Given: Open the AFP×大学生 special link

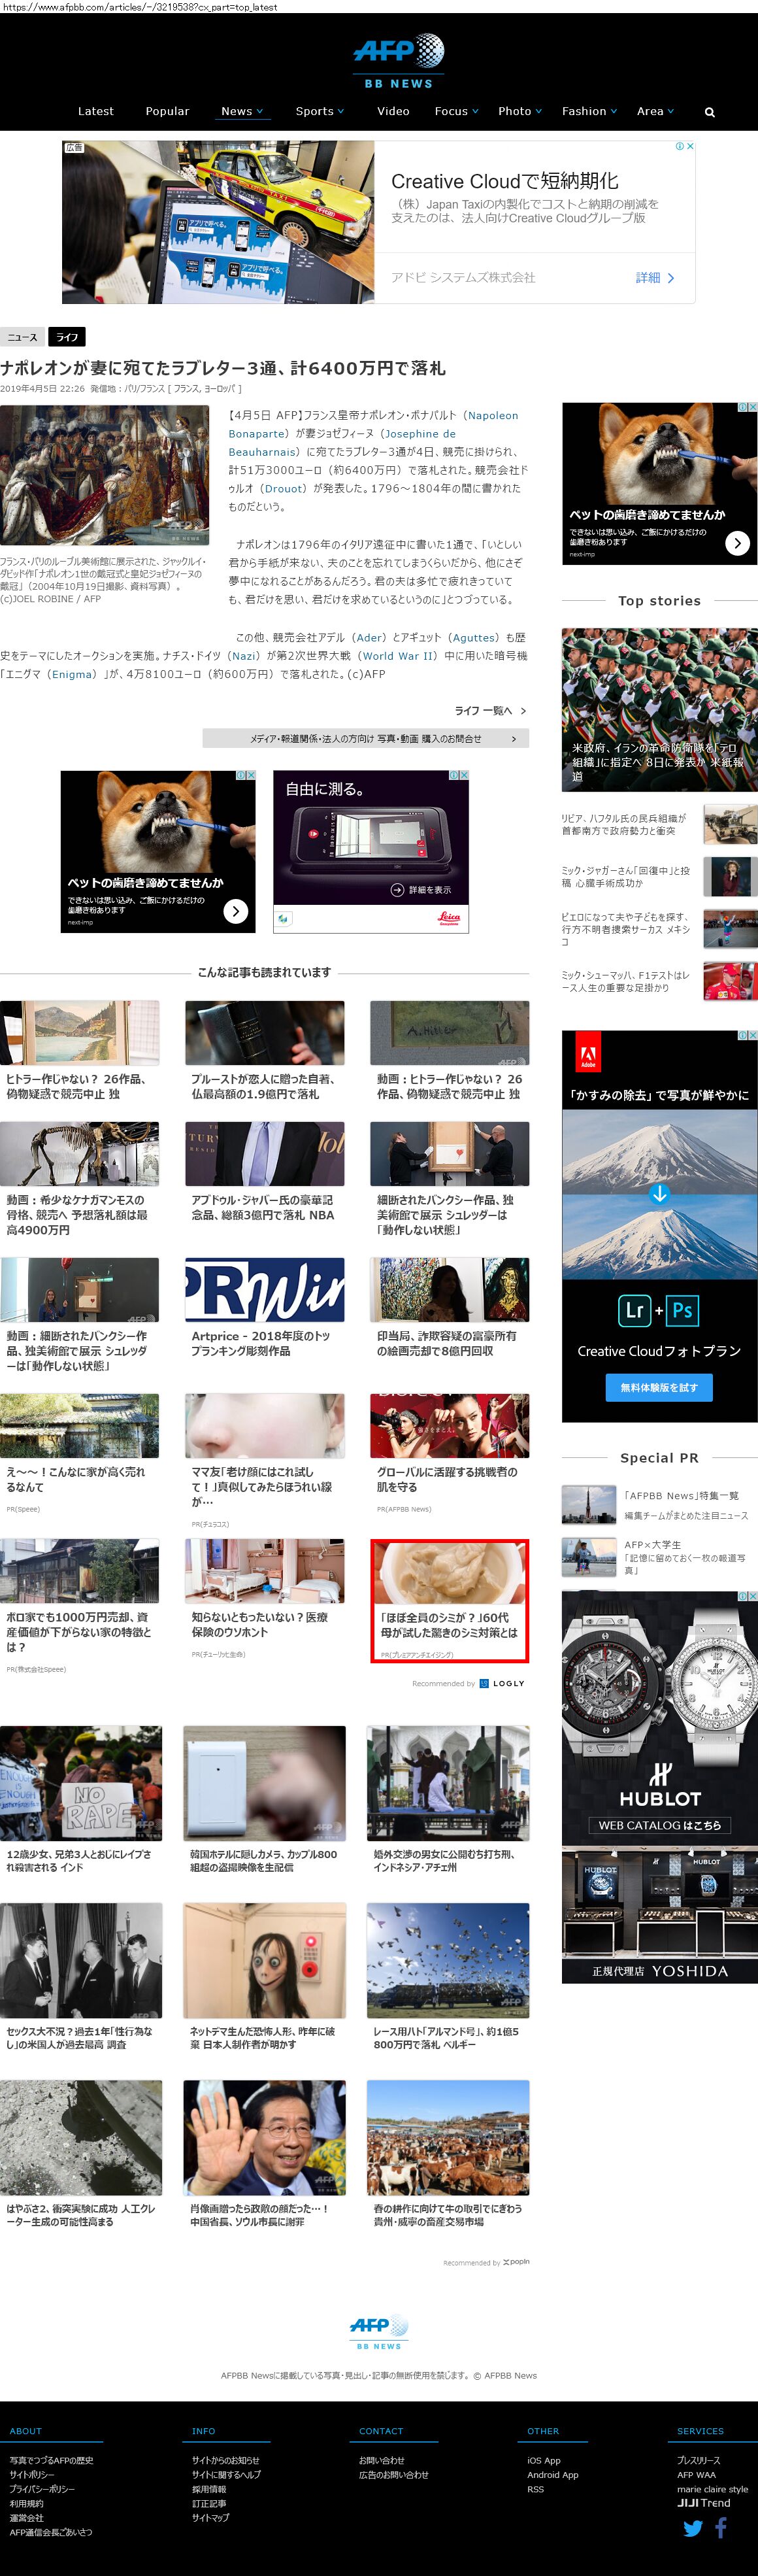Looking at the screenshot, I should pos(659,1557).
